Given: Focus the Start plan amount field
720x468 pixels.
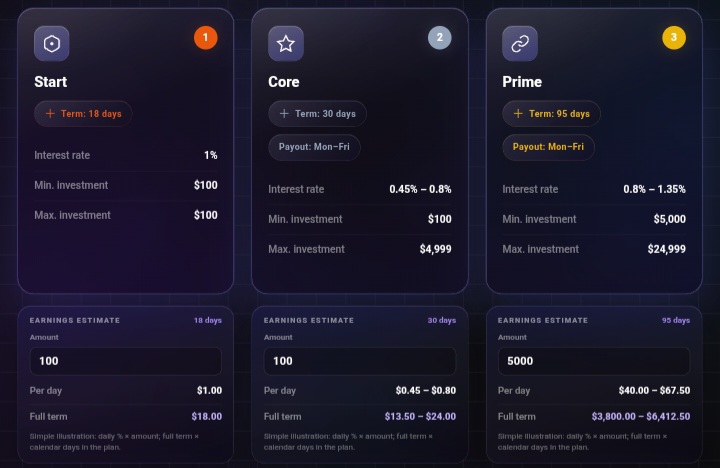Looking at the screenshot, I should click(126, 361).
